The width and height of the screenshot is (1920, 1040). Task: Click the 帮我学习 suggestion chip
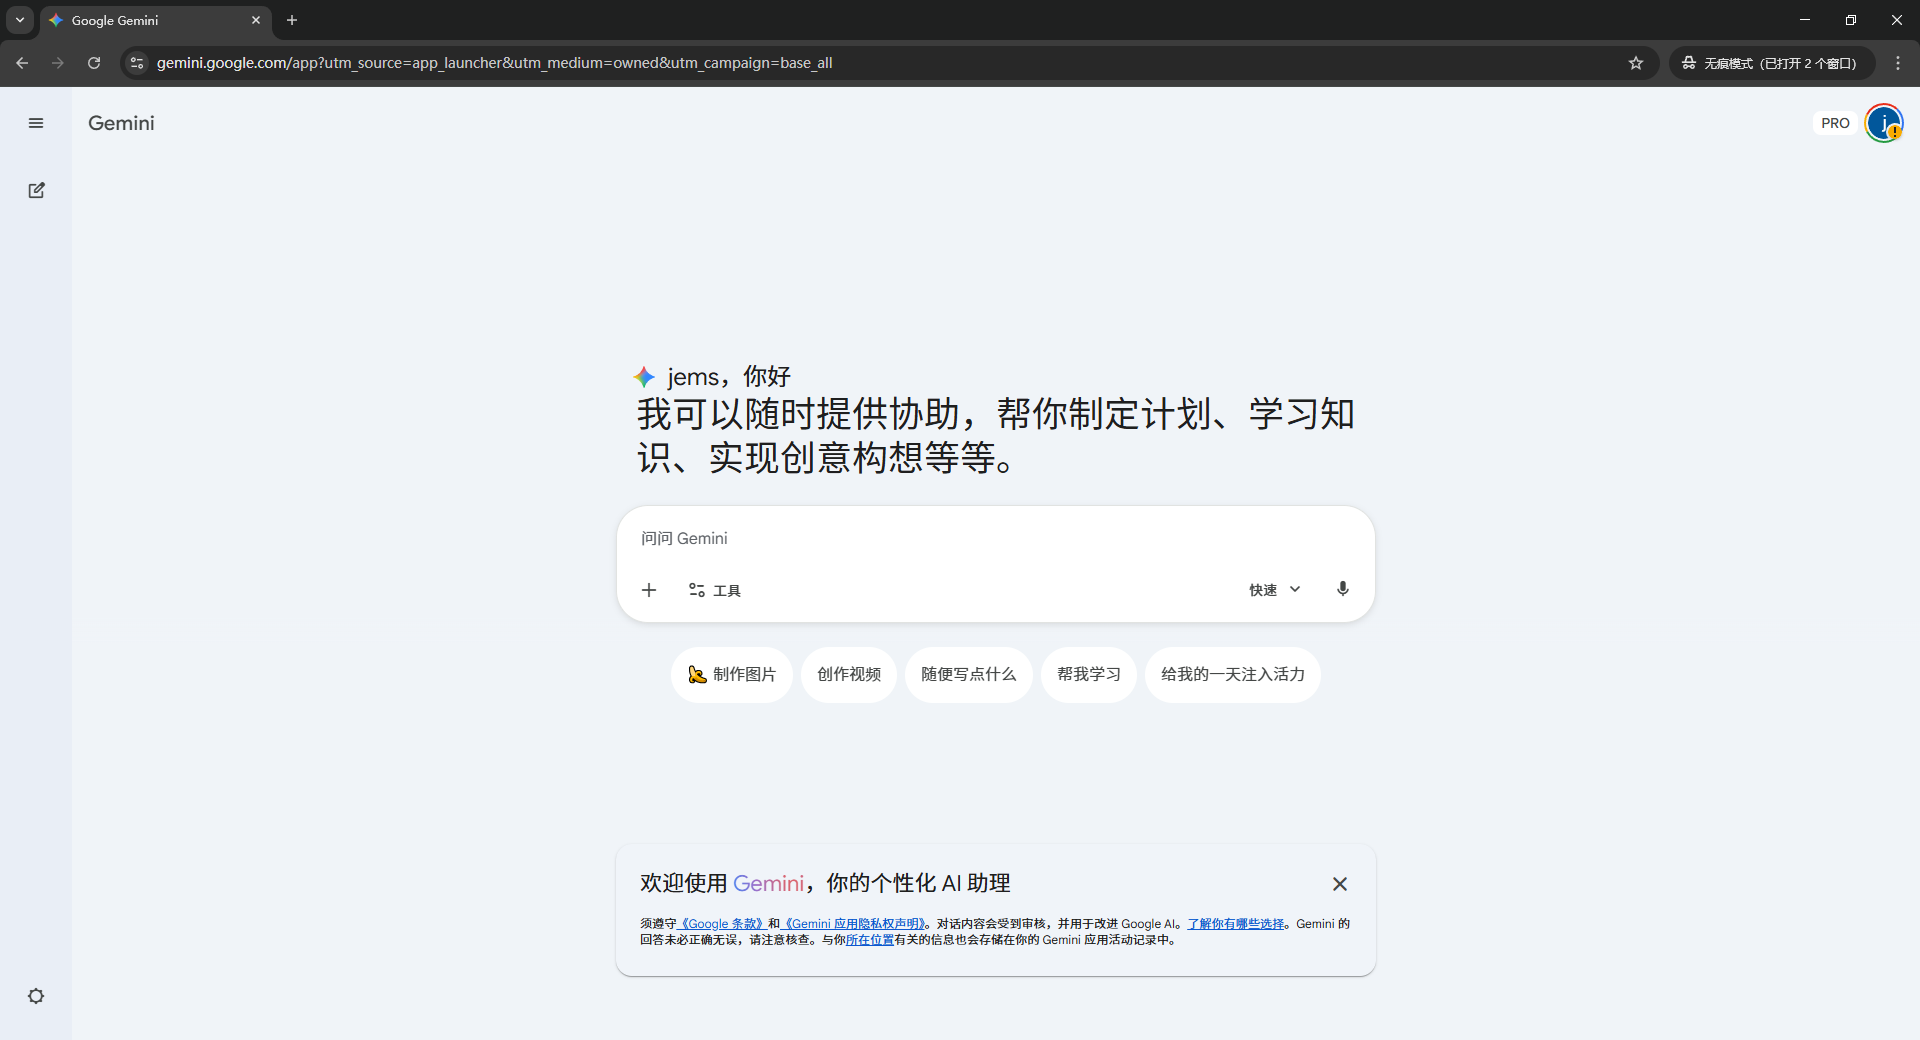coord(1089,675)
